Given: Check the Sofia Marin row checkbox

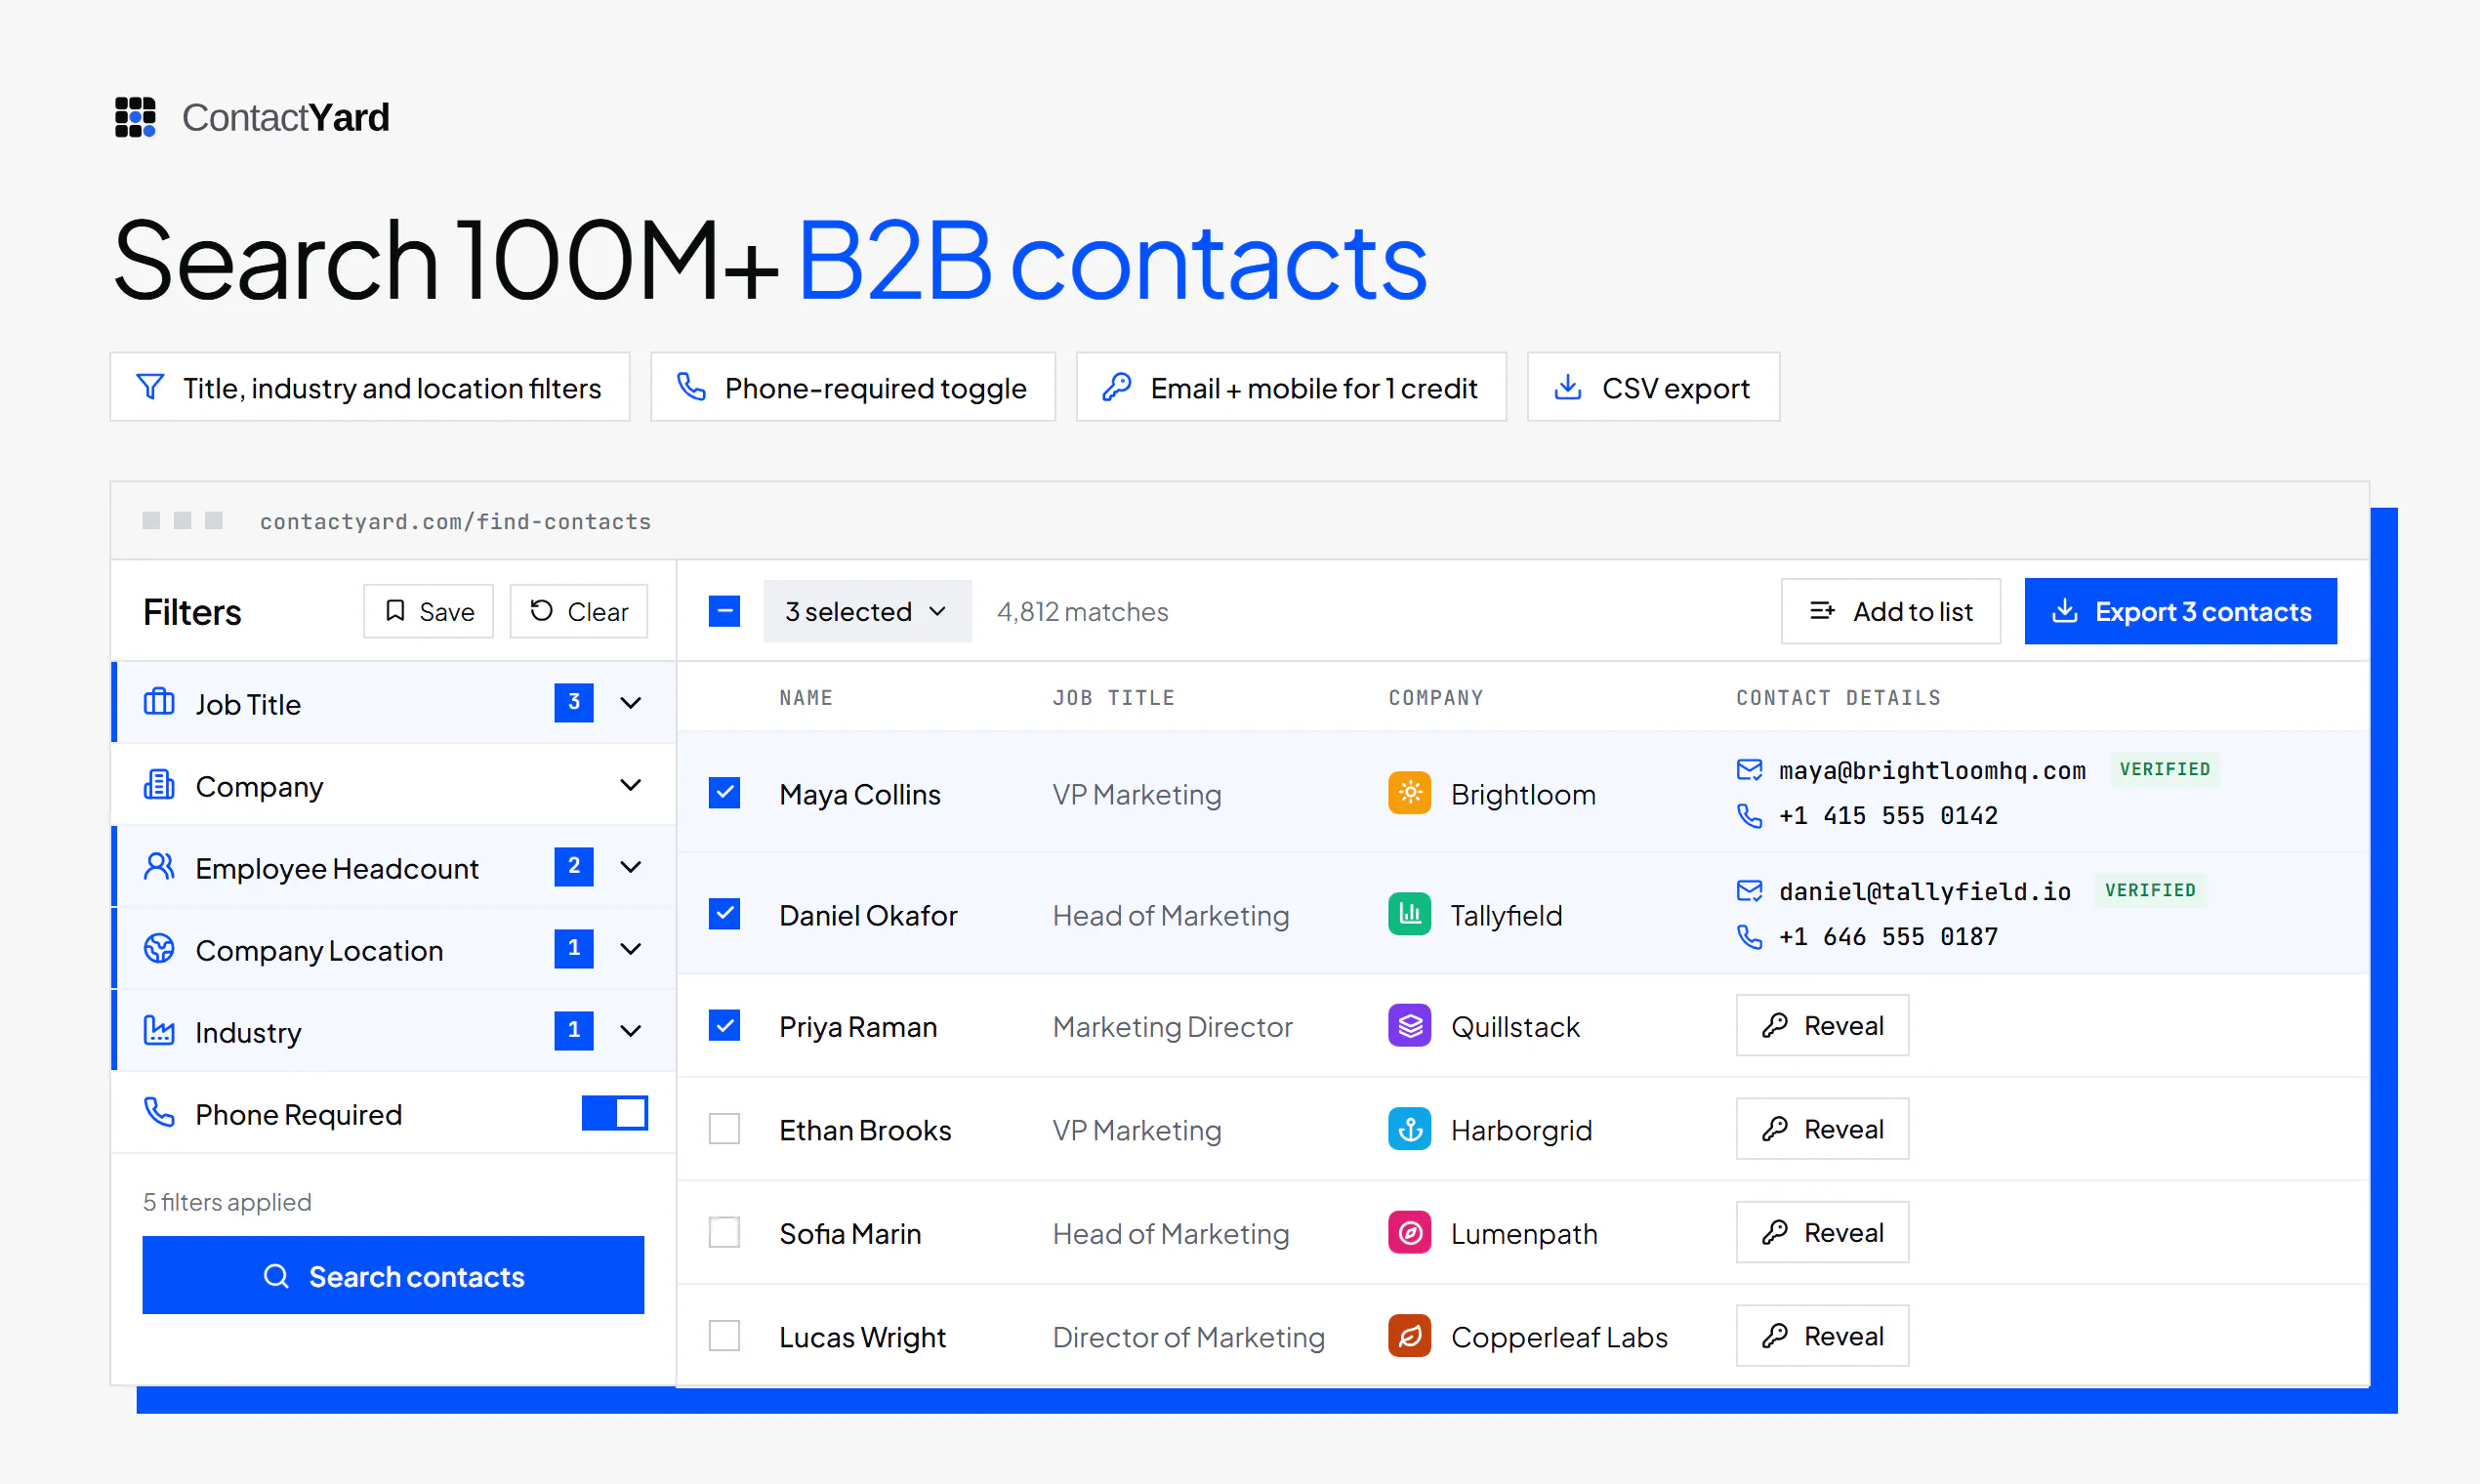Looking at the screenshot, I should coord(724,1233).
